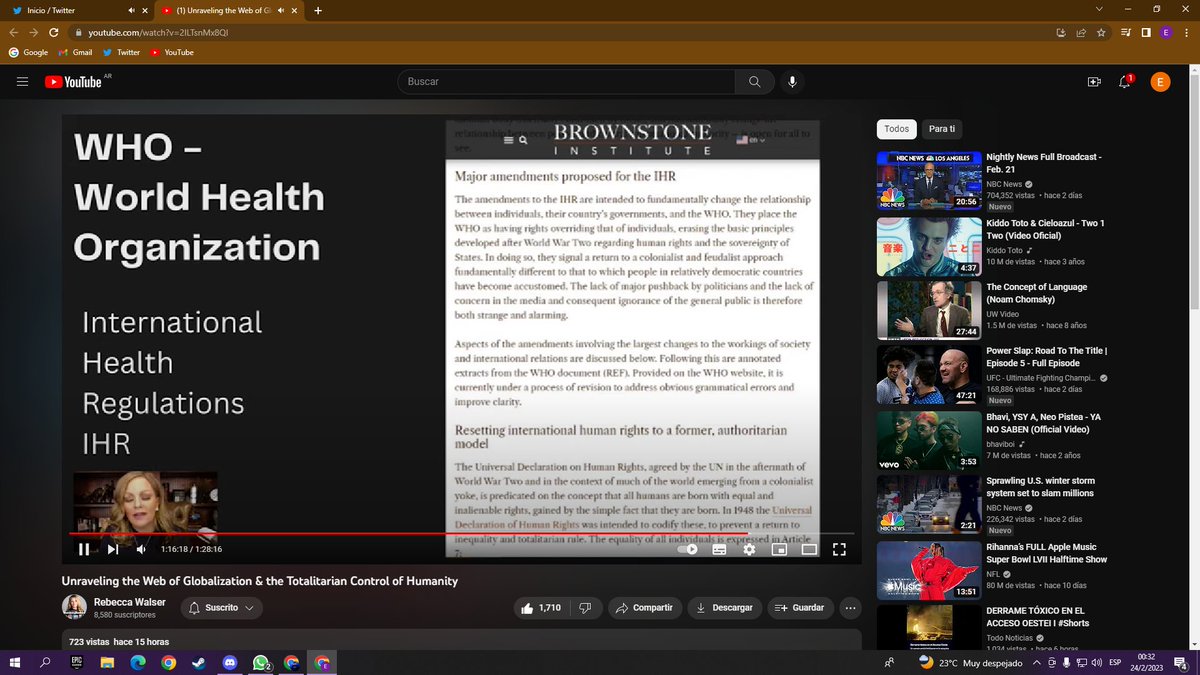Screen dimensions: 1200x675
Task: Expand the Suscrito subscription dropdown
Action: point(222,607)
